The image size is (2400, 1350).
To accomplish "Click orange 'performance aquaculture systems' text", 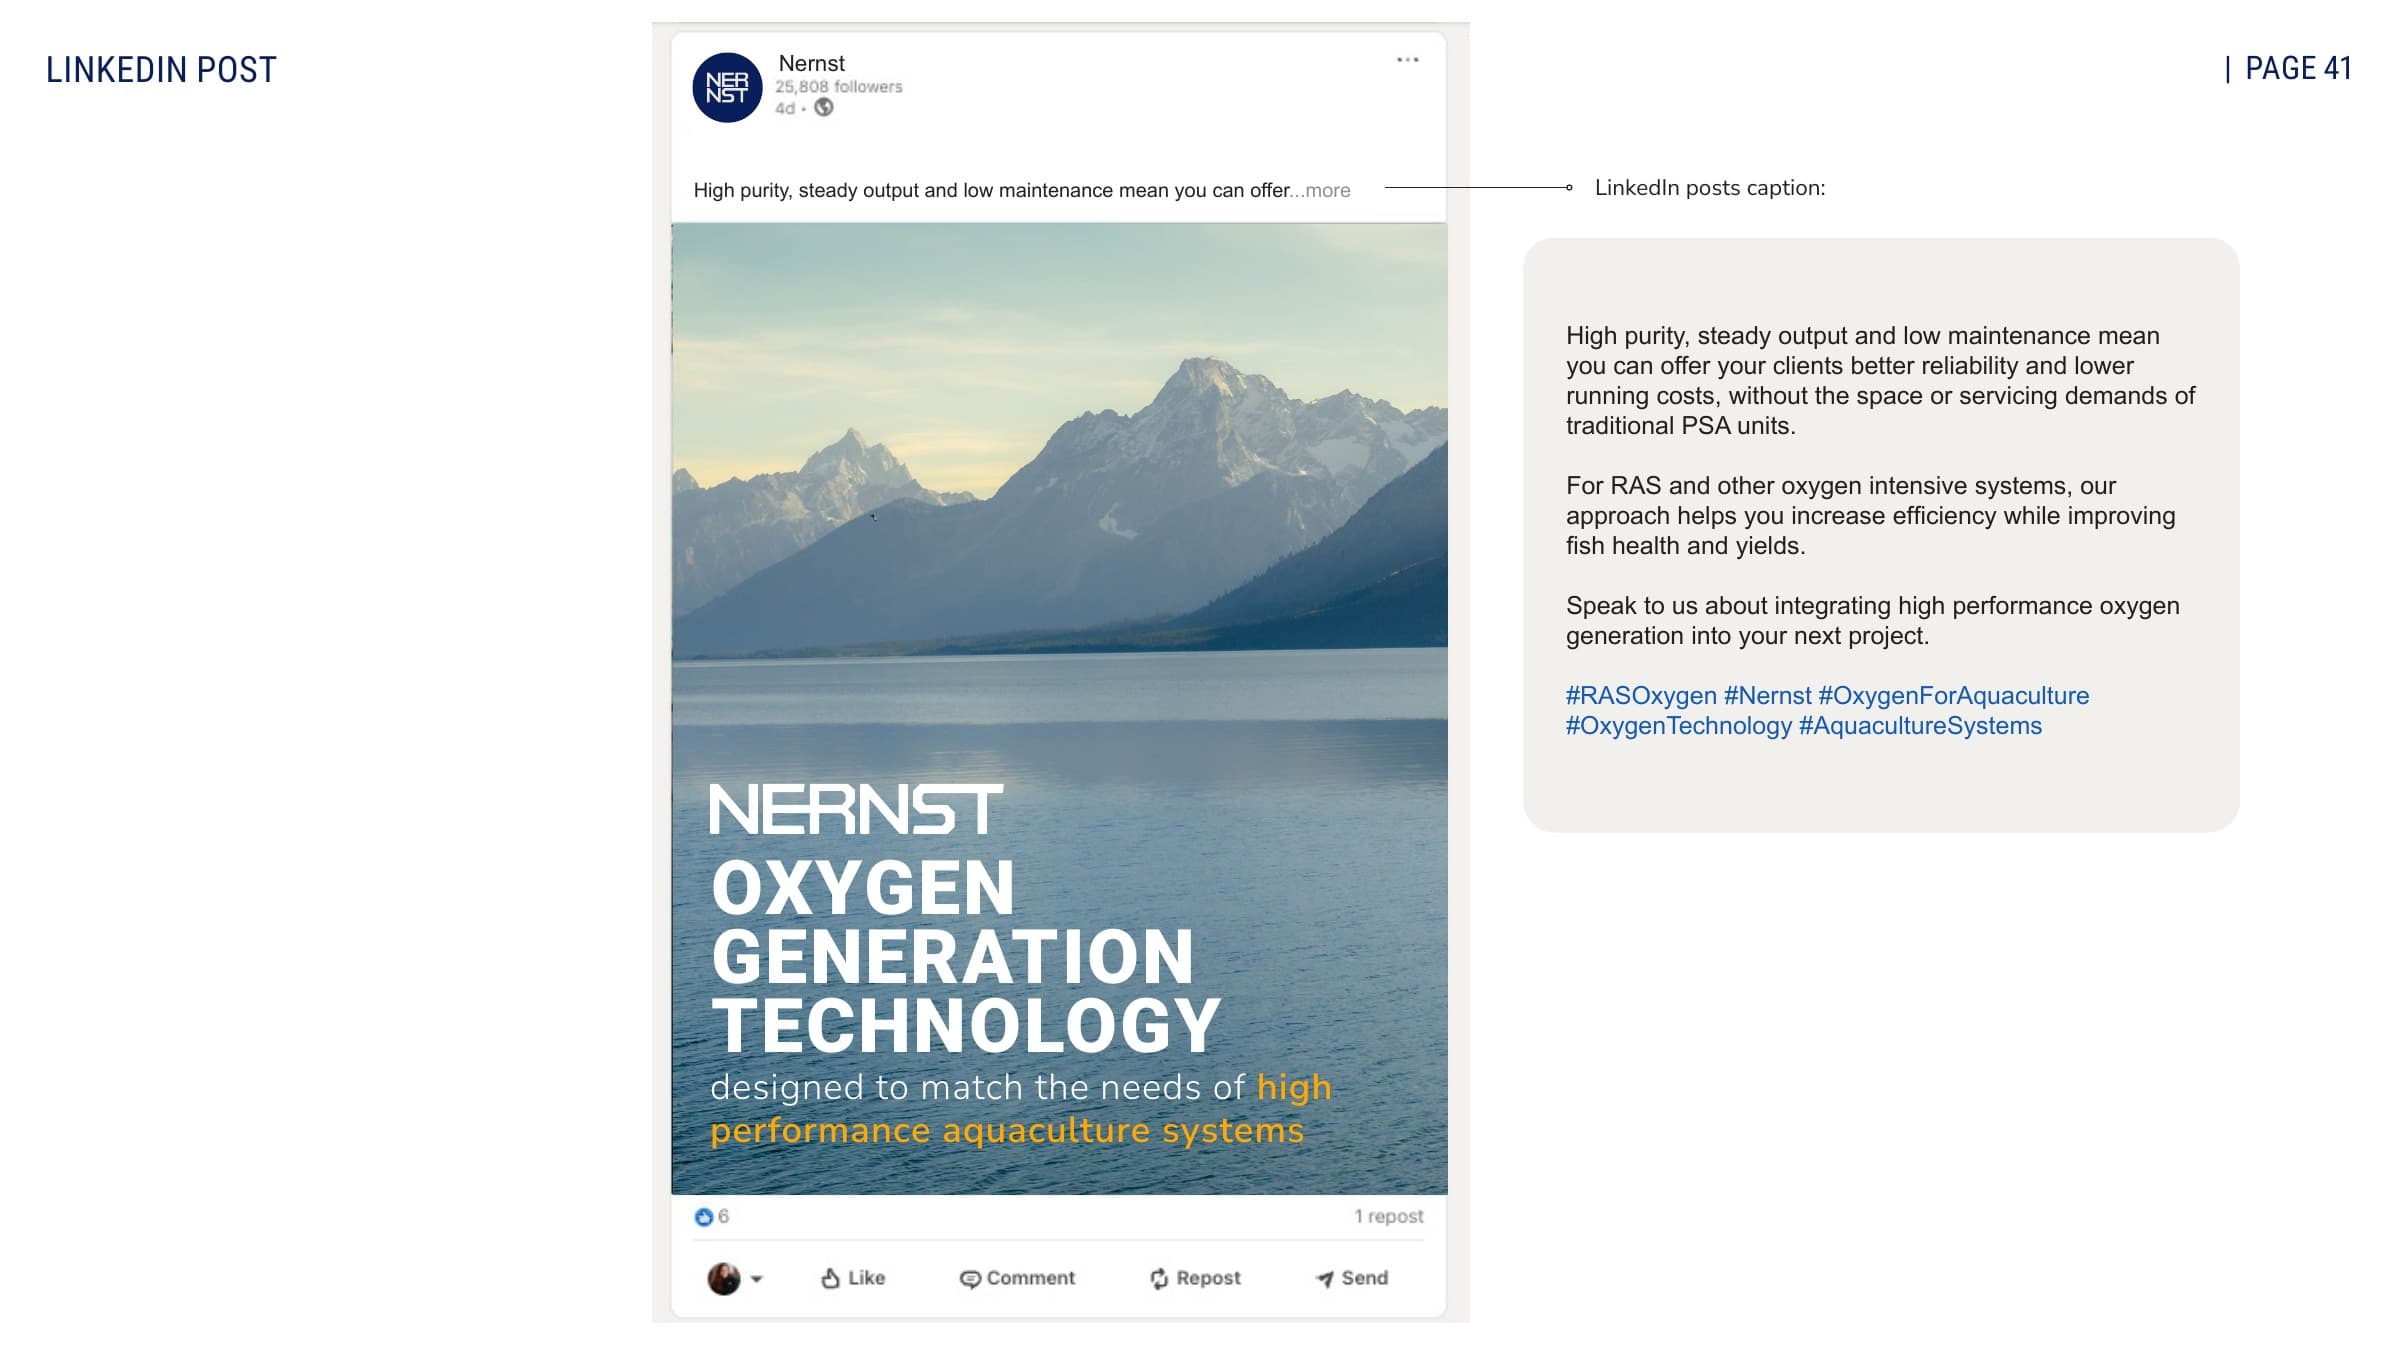I will pos(1007,1131).
